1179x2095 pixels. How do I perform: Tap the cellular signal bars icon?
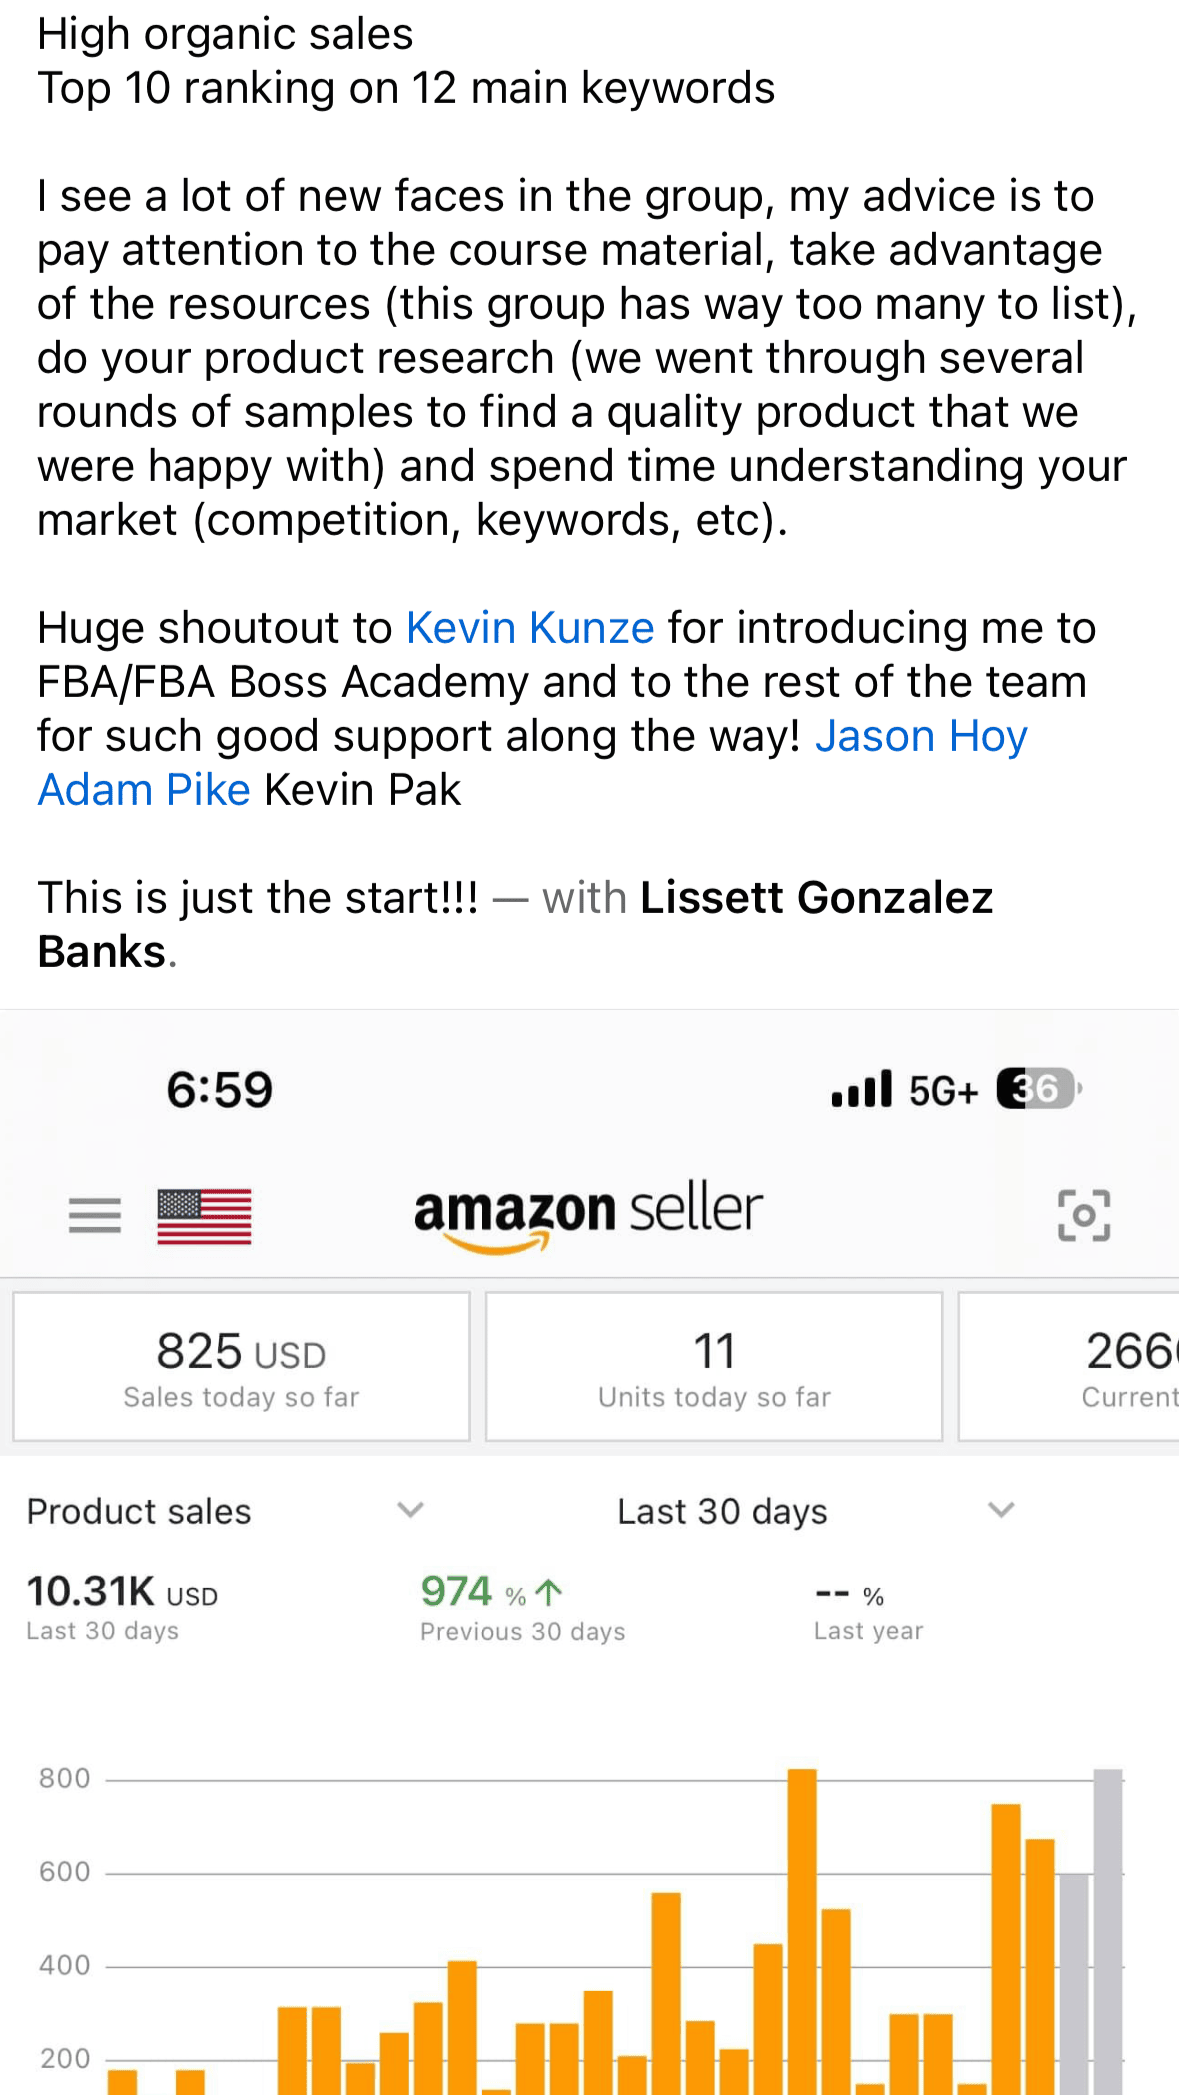click(x=861, y=1089)
